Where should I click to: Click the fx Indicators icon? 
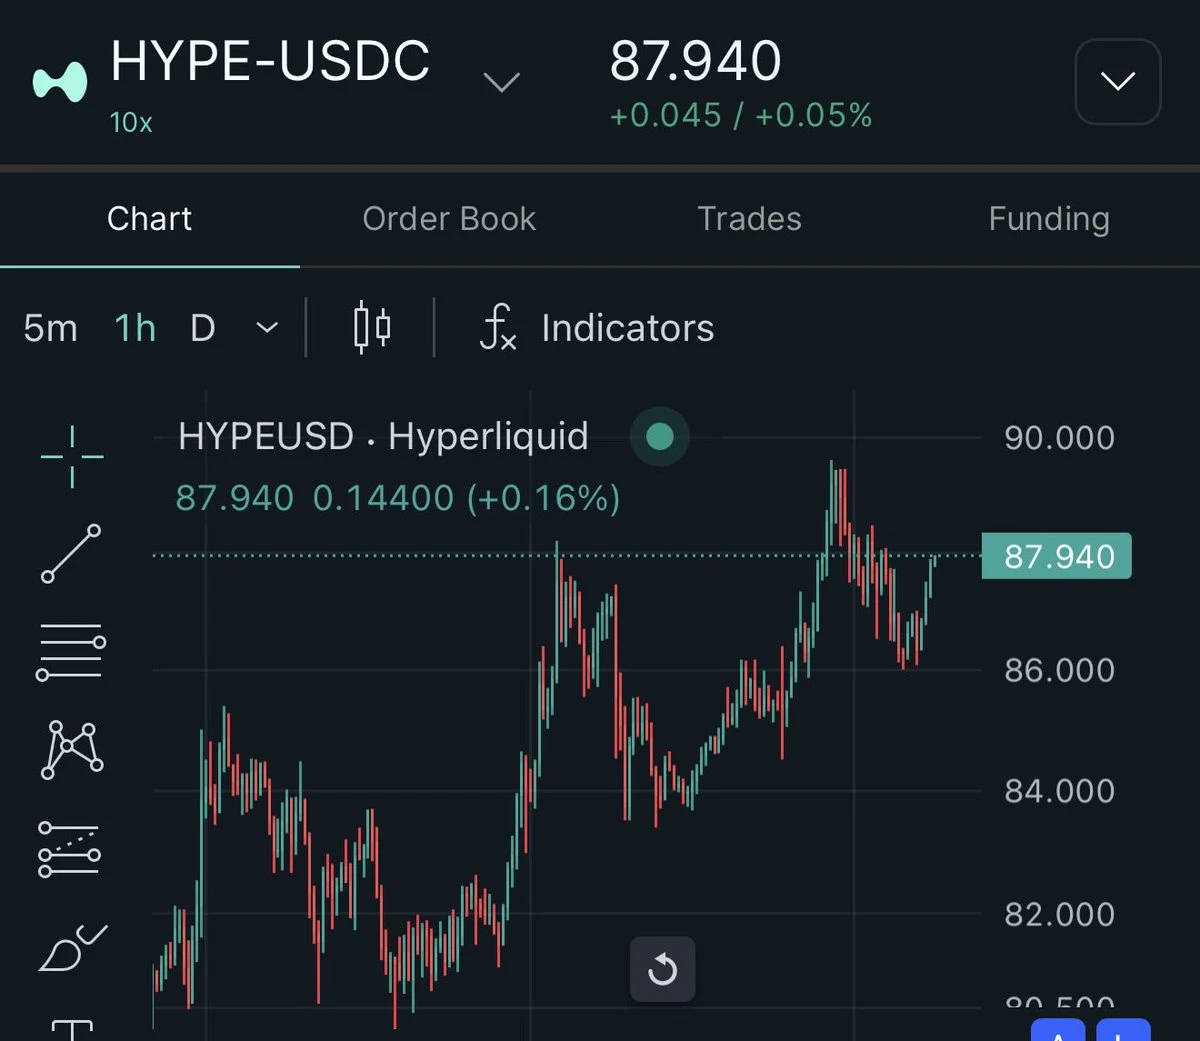pos(498,328)
